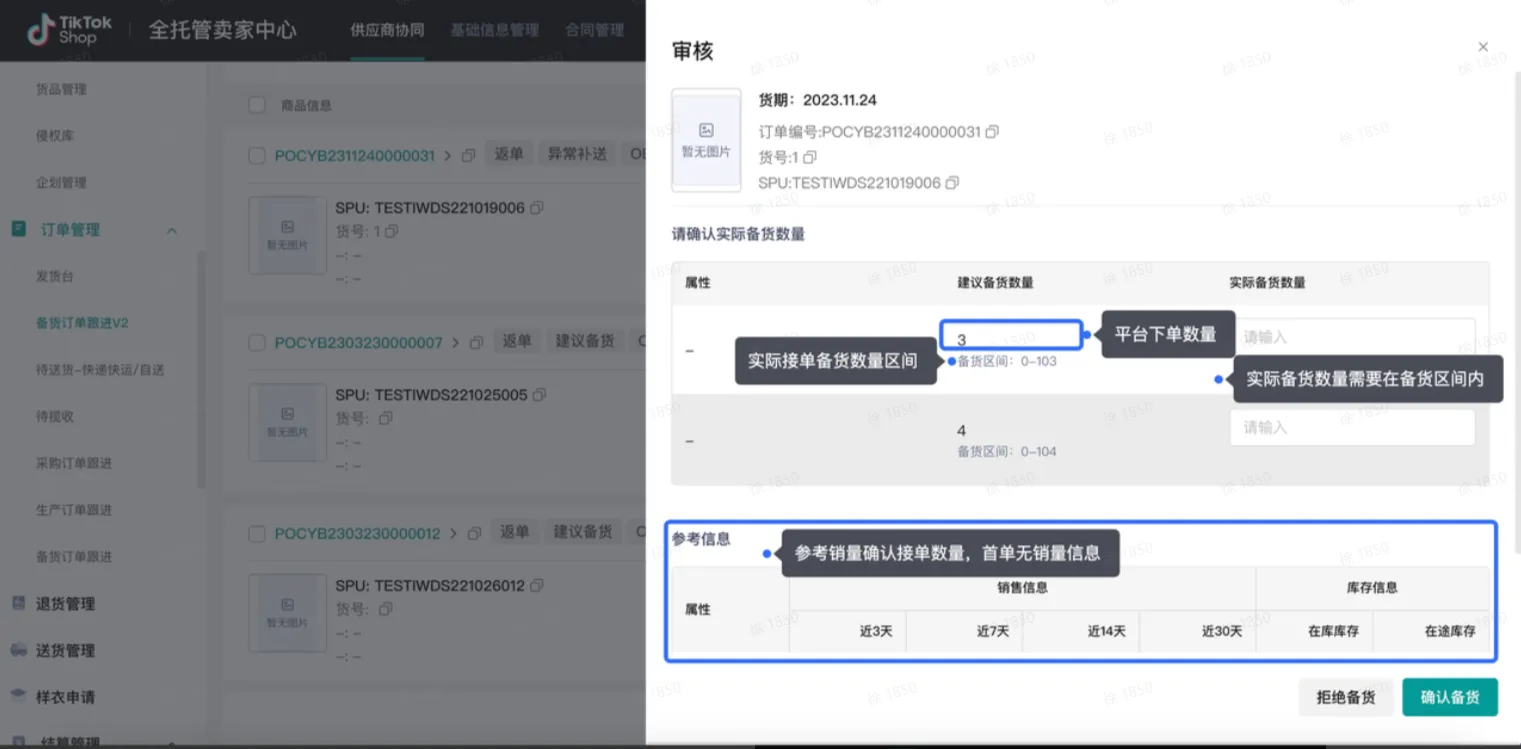The width and height of the screenshot is (1521, 749).
Task: Select 采购订单跟进 in the sidebar
Action: coord(74,463)
